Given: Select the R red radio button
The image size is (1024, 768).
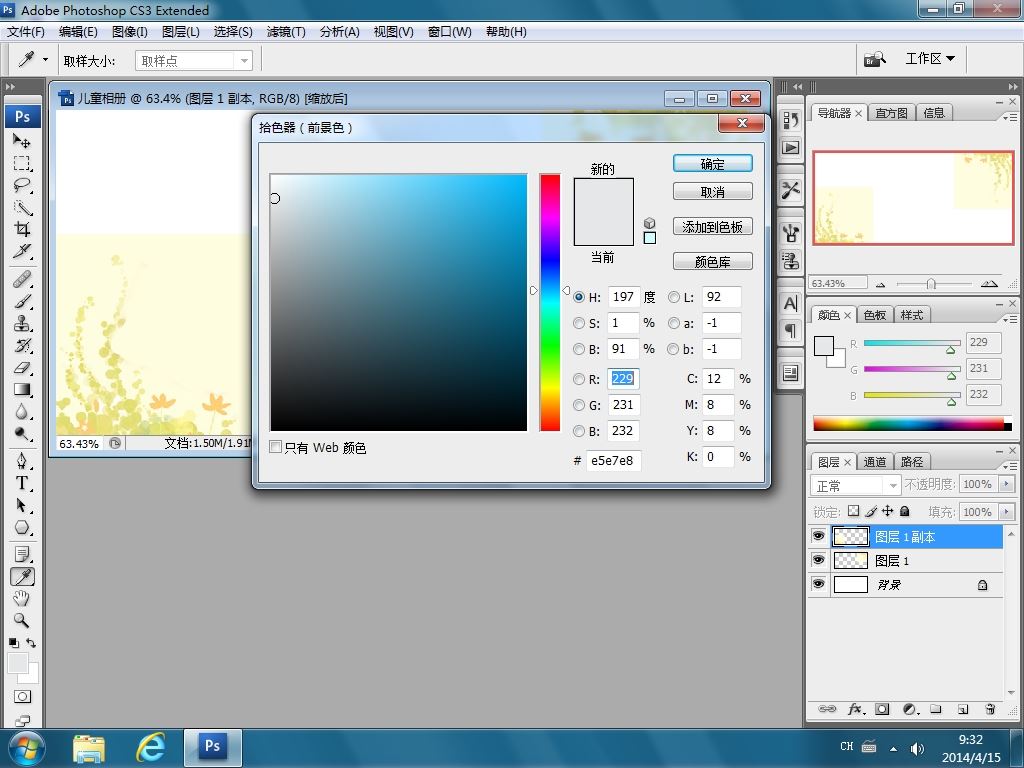Looking at the screenshot, I should coord(579,379).
